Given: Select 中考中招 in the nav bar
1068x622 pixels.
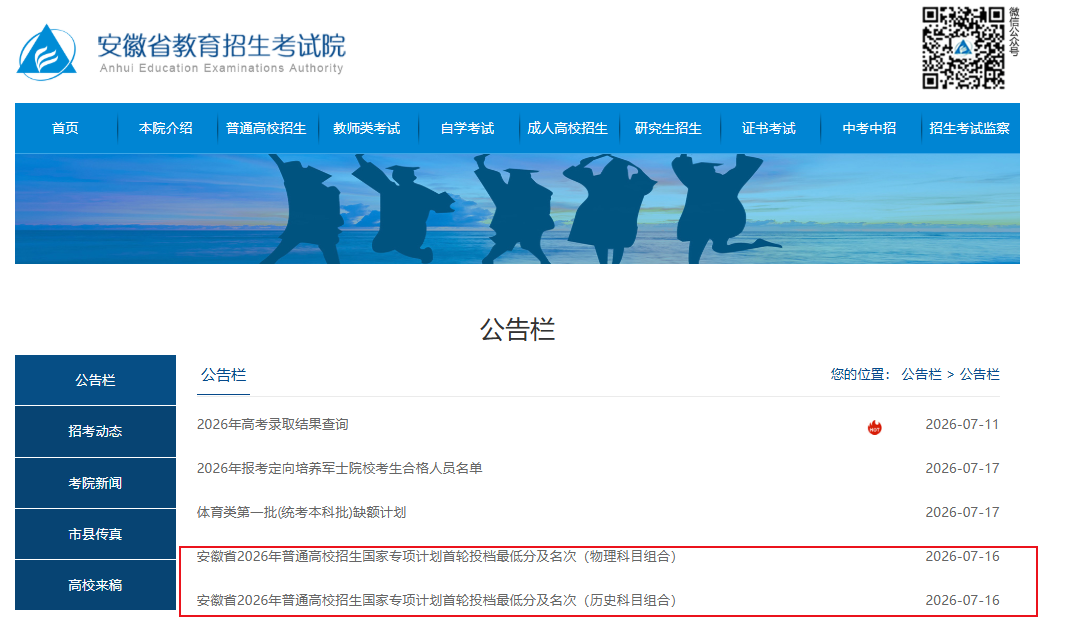Looking at the screenshot, I should pyautogui.click(x=869, y=128).
